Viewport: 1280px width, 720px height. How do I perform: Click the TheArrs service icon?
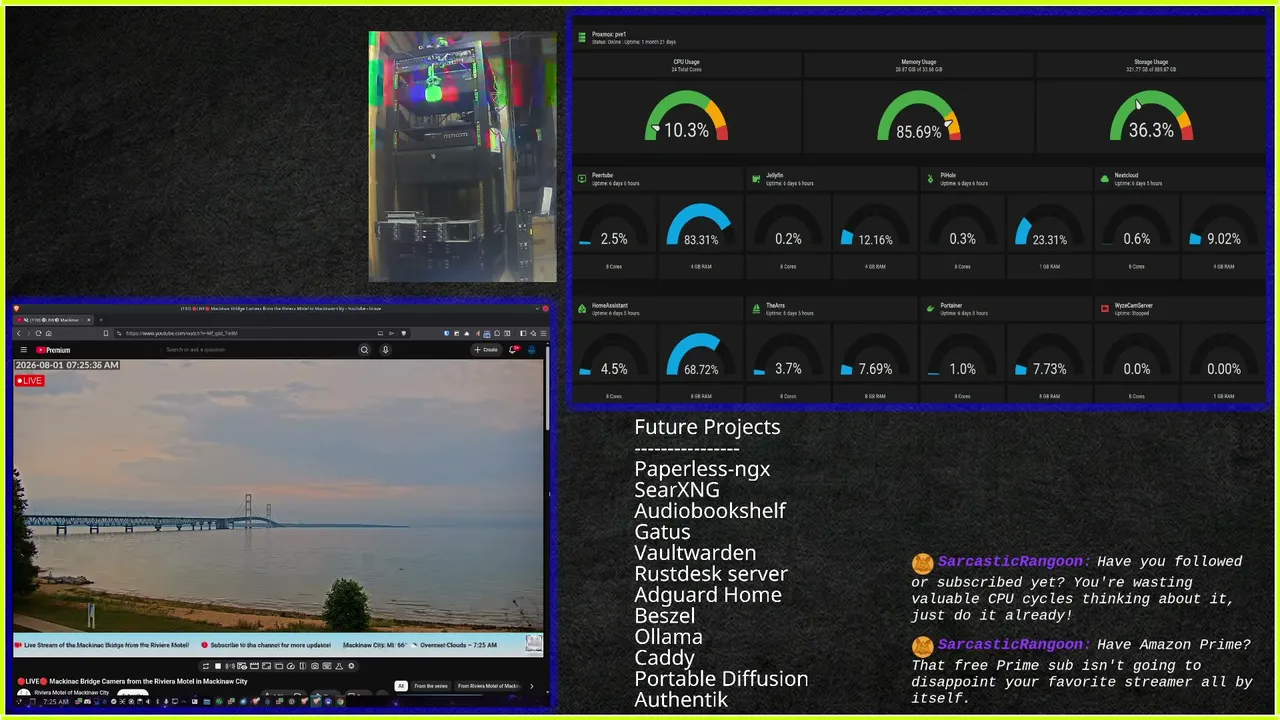click(x=756, y=309)
